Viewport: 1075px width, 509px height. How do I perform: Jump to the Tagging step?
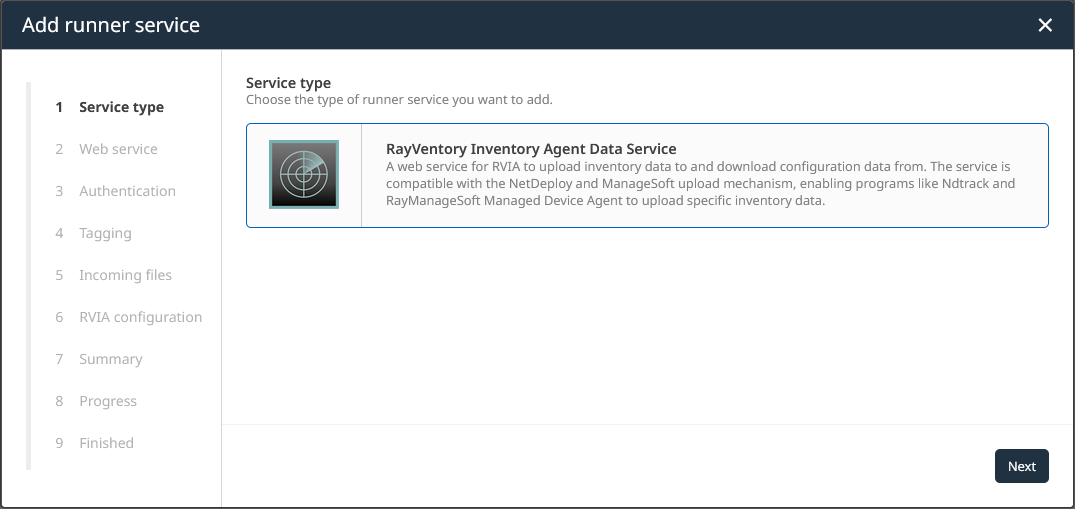click(x=105, y=233)
